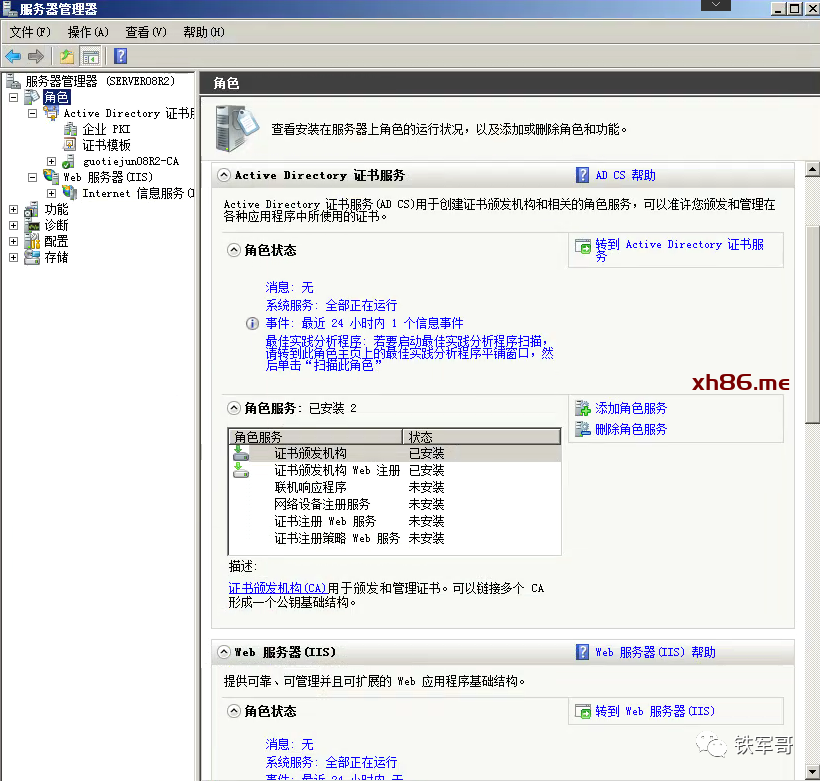Click the guotiejun08R2-CA tree icon
Screen dimensions: 820x781
click(x=69, y=162)
